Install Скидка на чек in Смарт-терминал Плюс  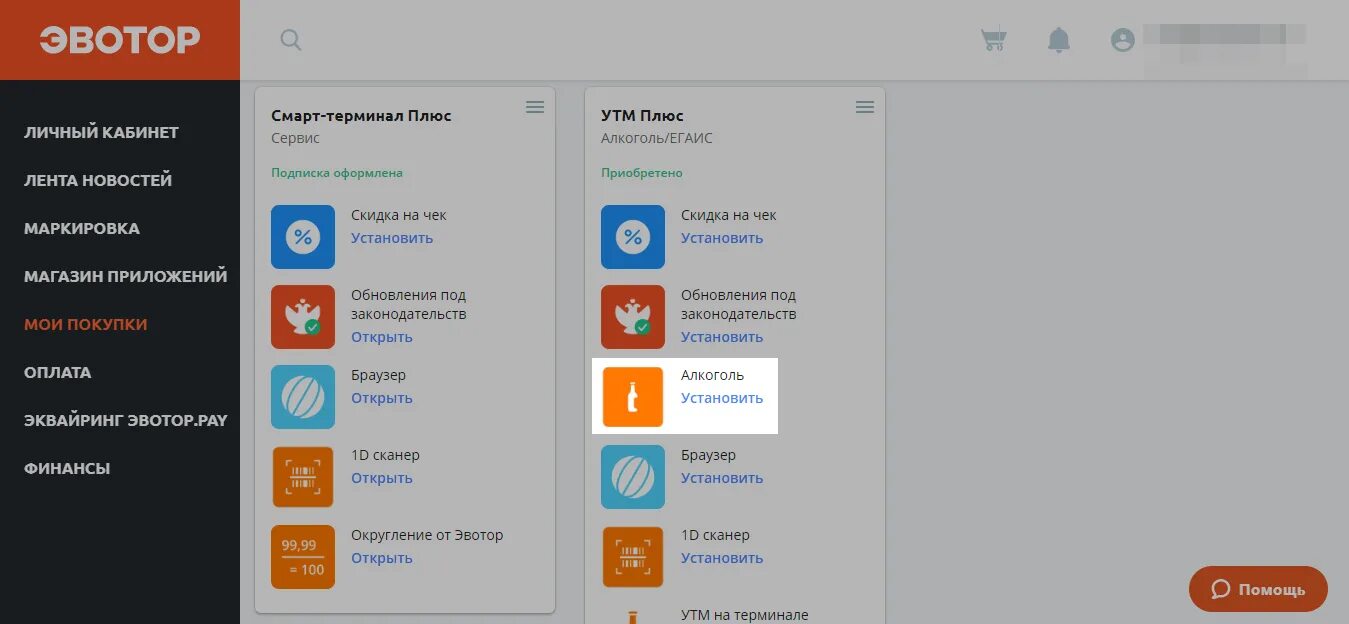[392, 238]
